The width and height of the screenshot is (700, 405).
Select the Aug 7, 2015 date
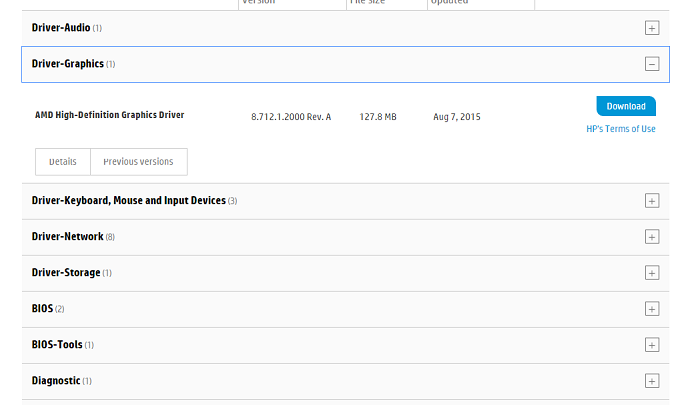[x=457, y=117]
